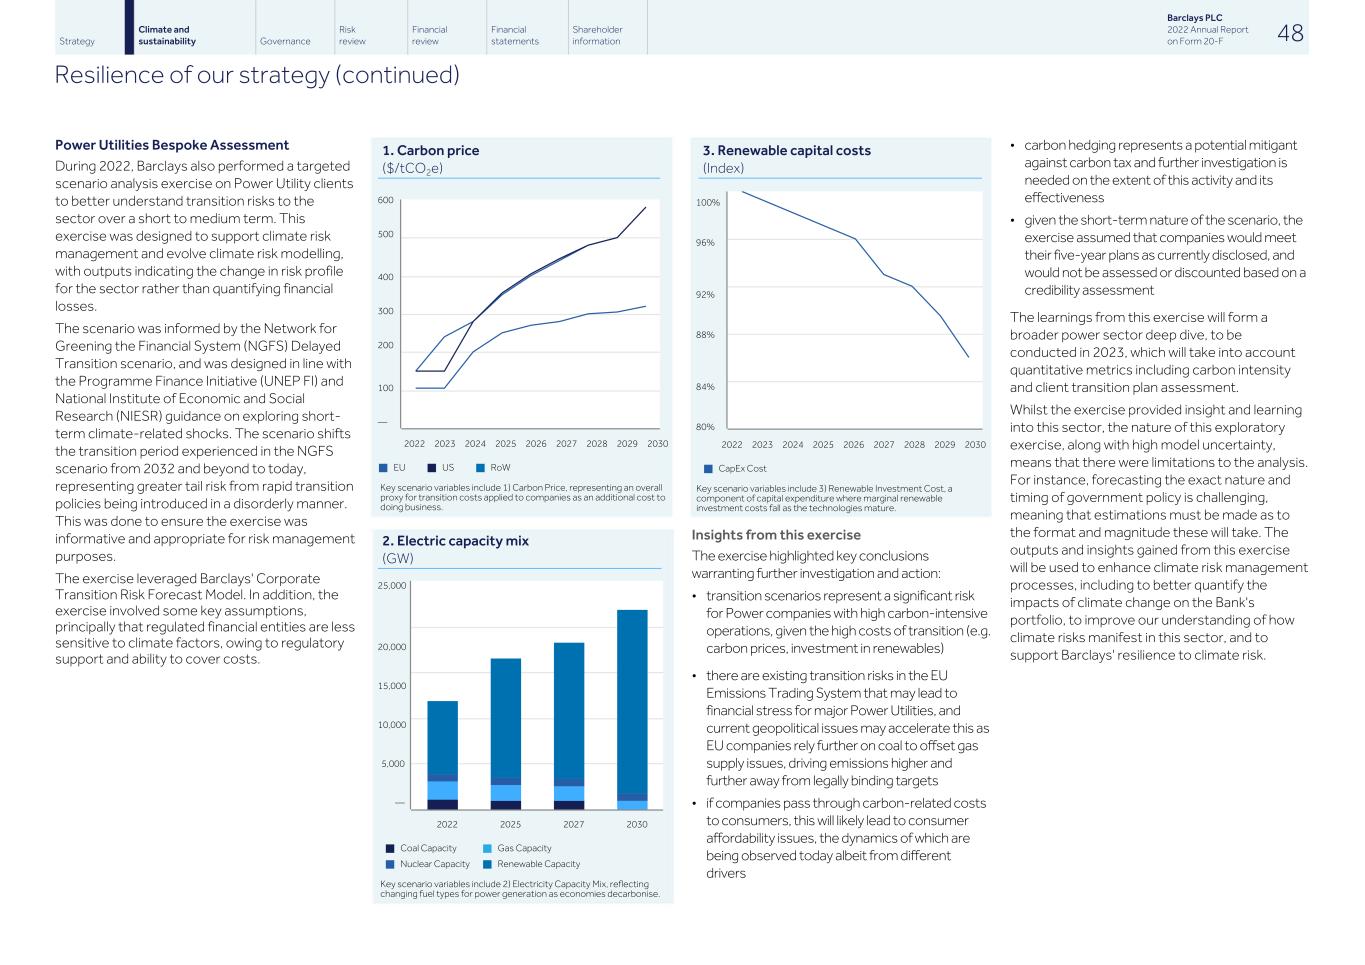The image size is (1365, 965).
Task: Click the Renewable Capacity legend swatch
Action: (x=487, y=864)
